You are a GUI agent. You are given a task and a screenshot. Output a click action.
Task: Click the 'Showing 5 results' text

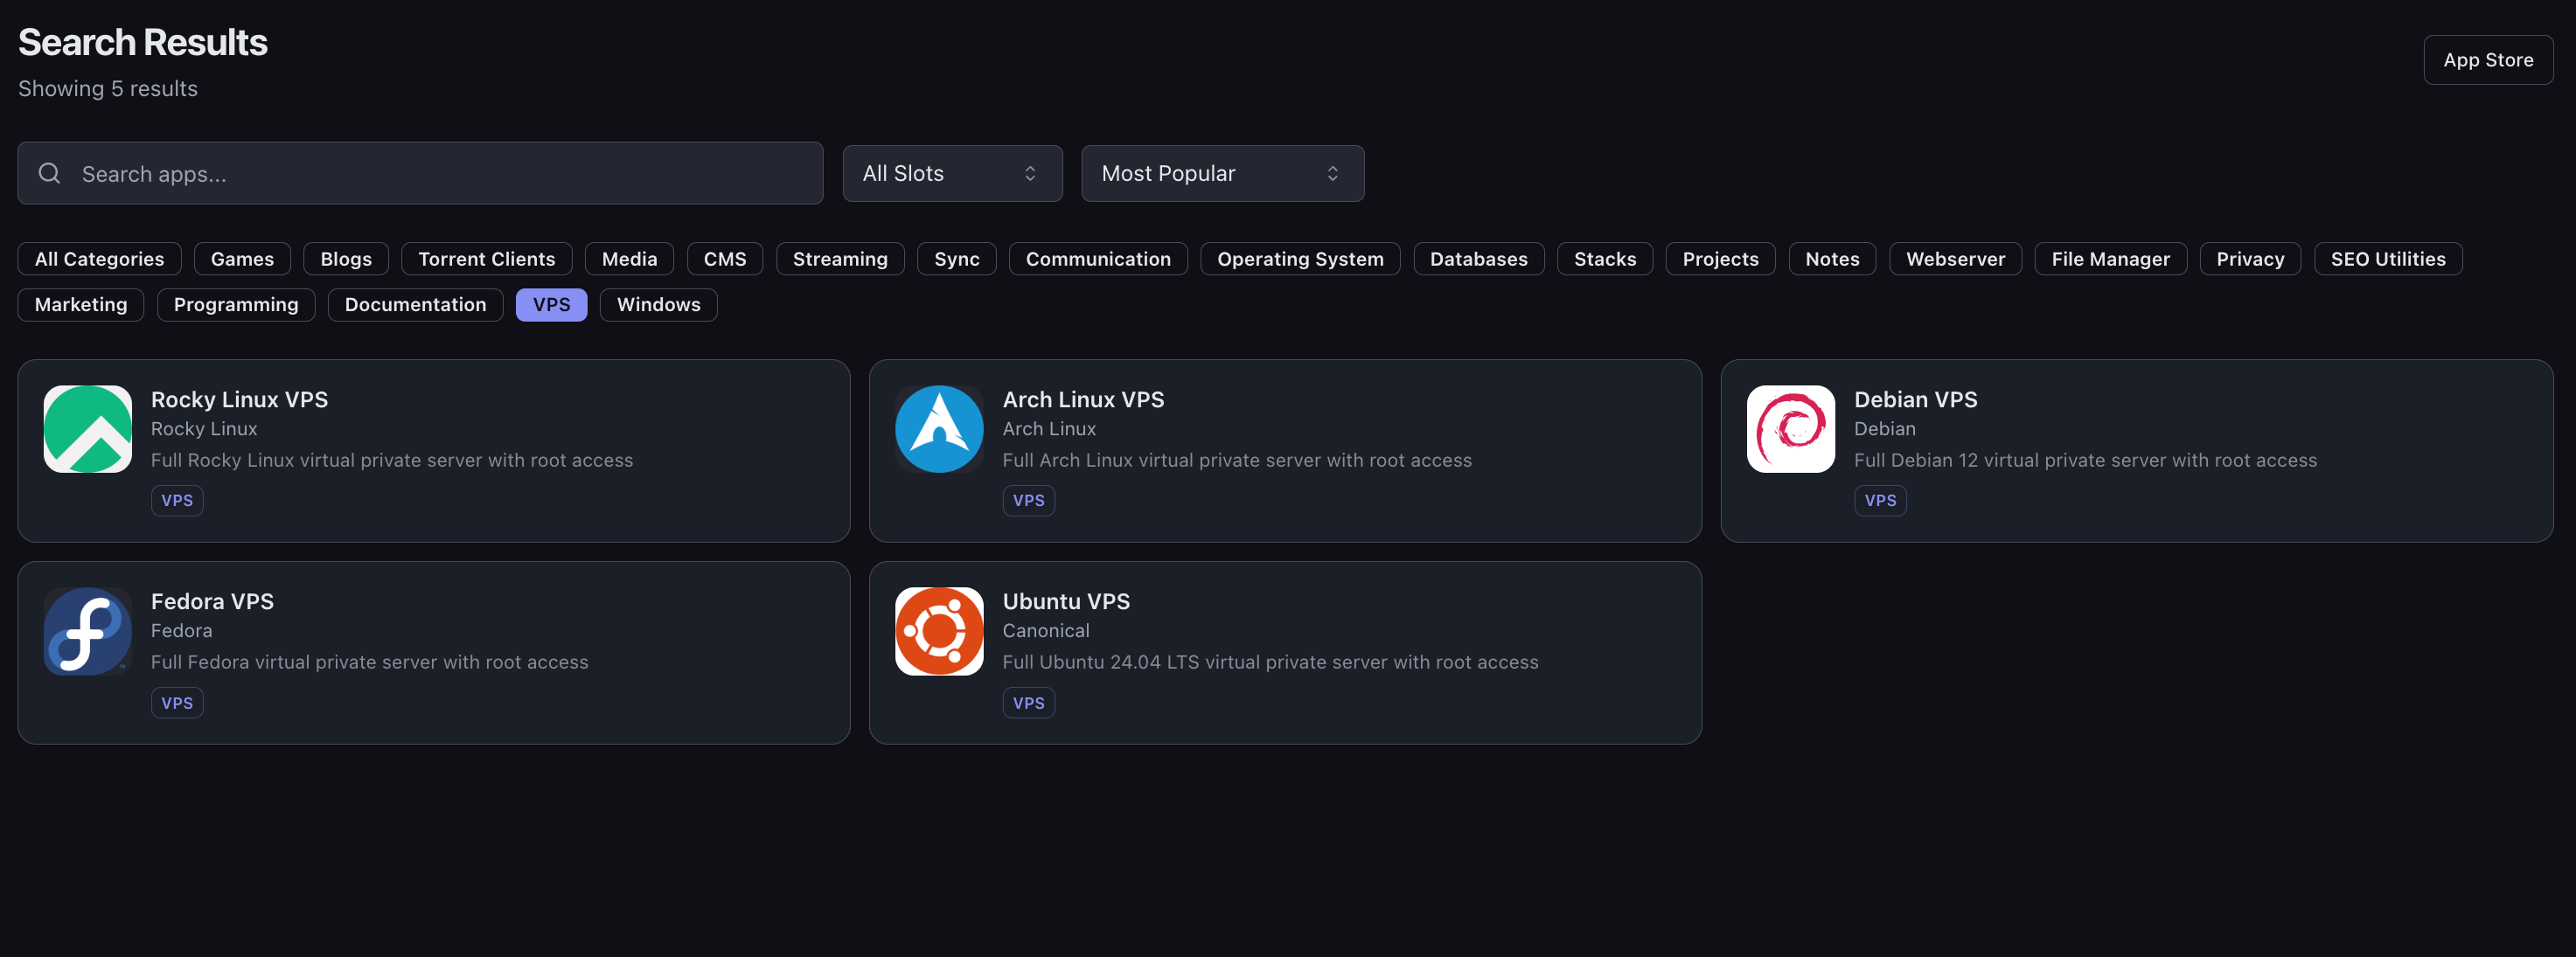108,89
